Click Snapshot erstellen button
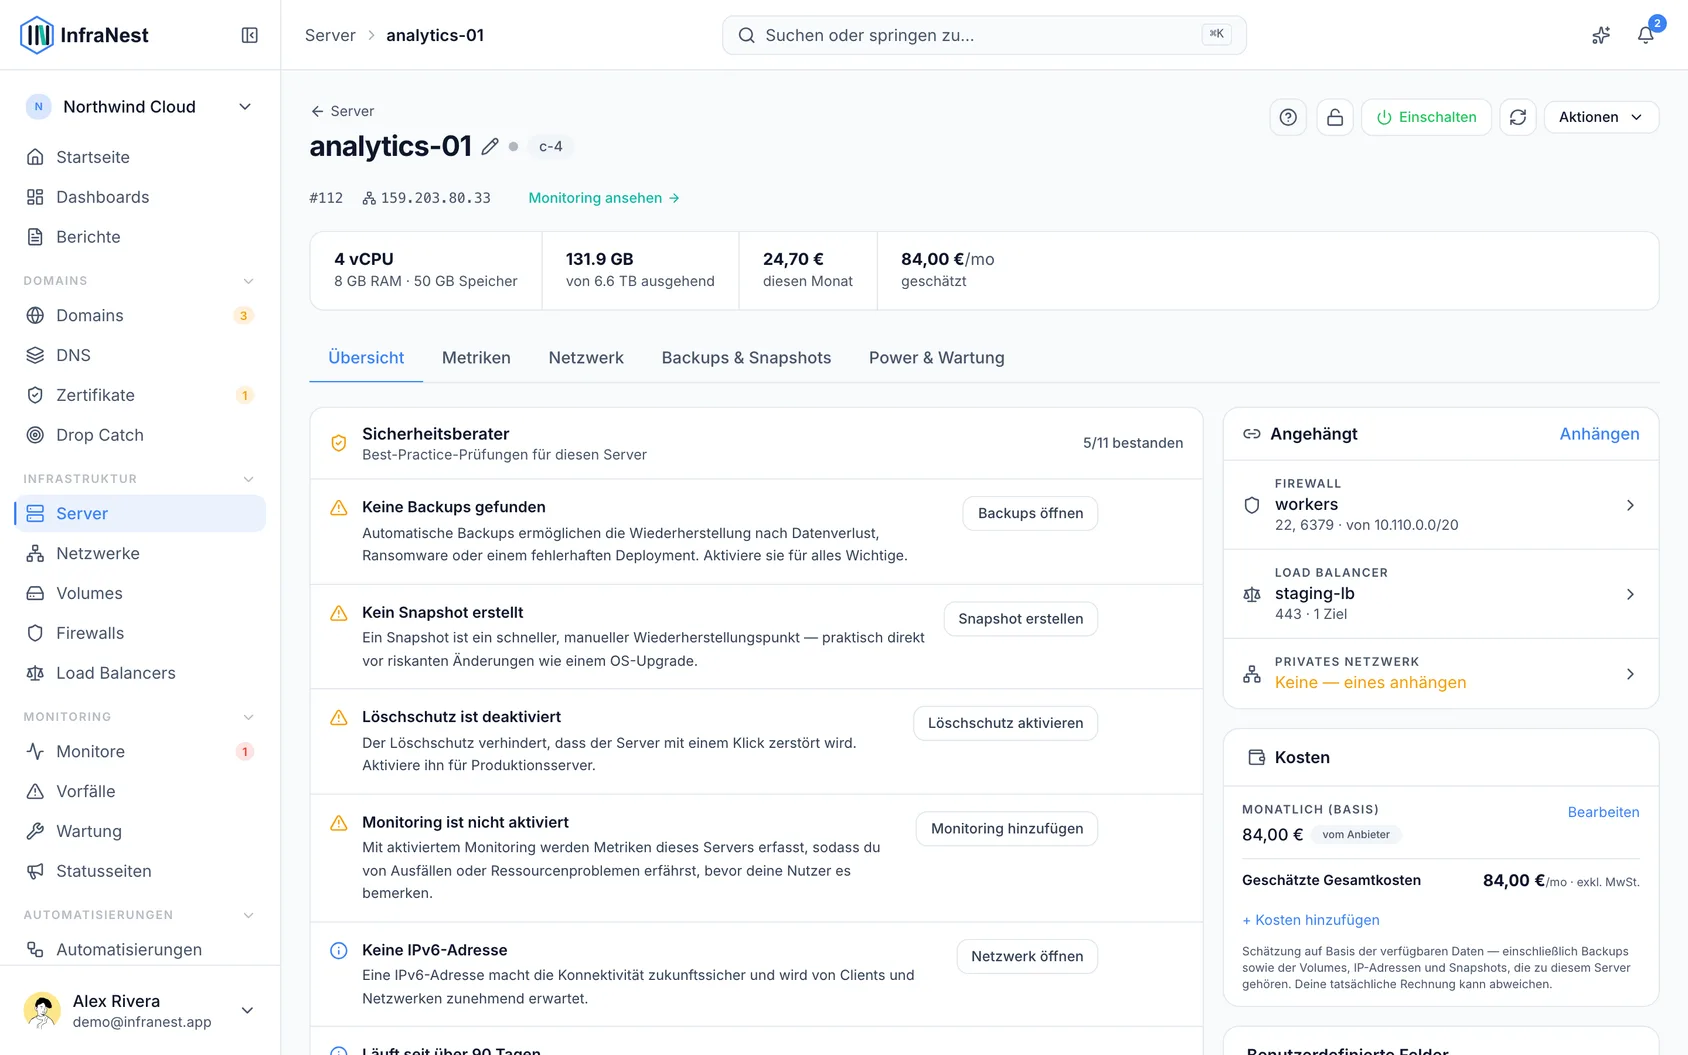This screenshot has width=1688, height=1055. click(x=1020, y=619)
